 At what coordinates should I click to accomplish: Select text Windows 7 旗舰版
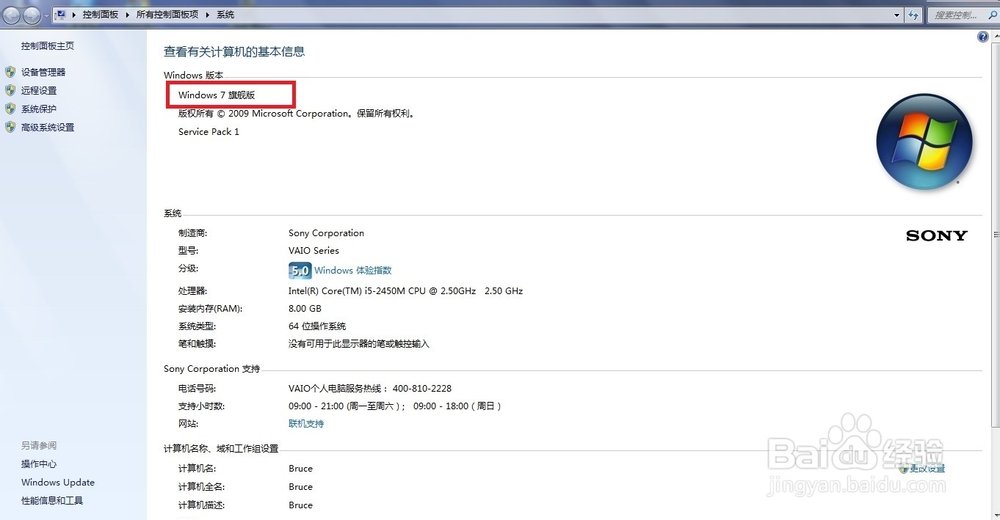[217, 95]
